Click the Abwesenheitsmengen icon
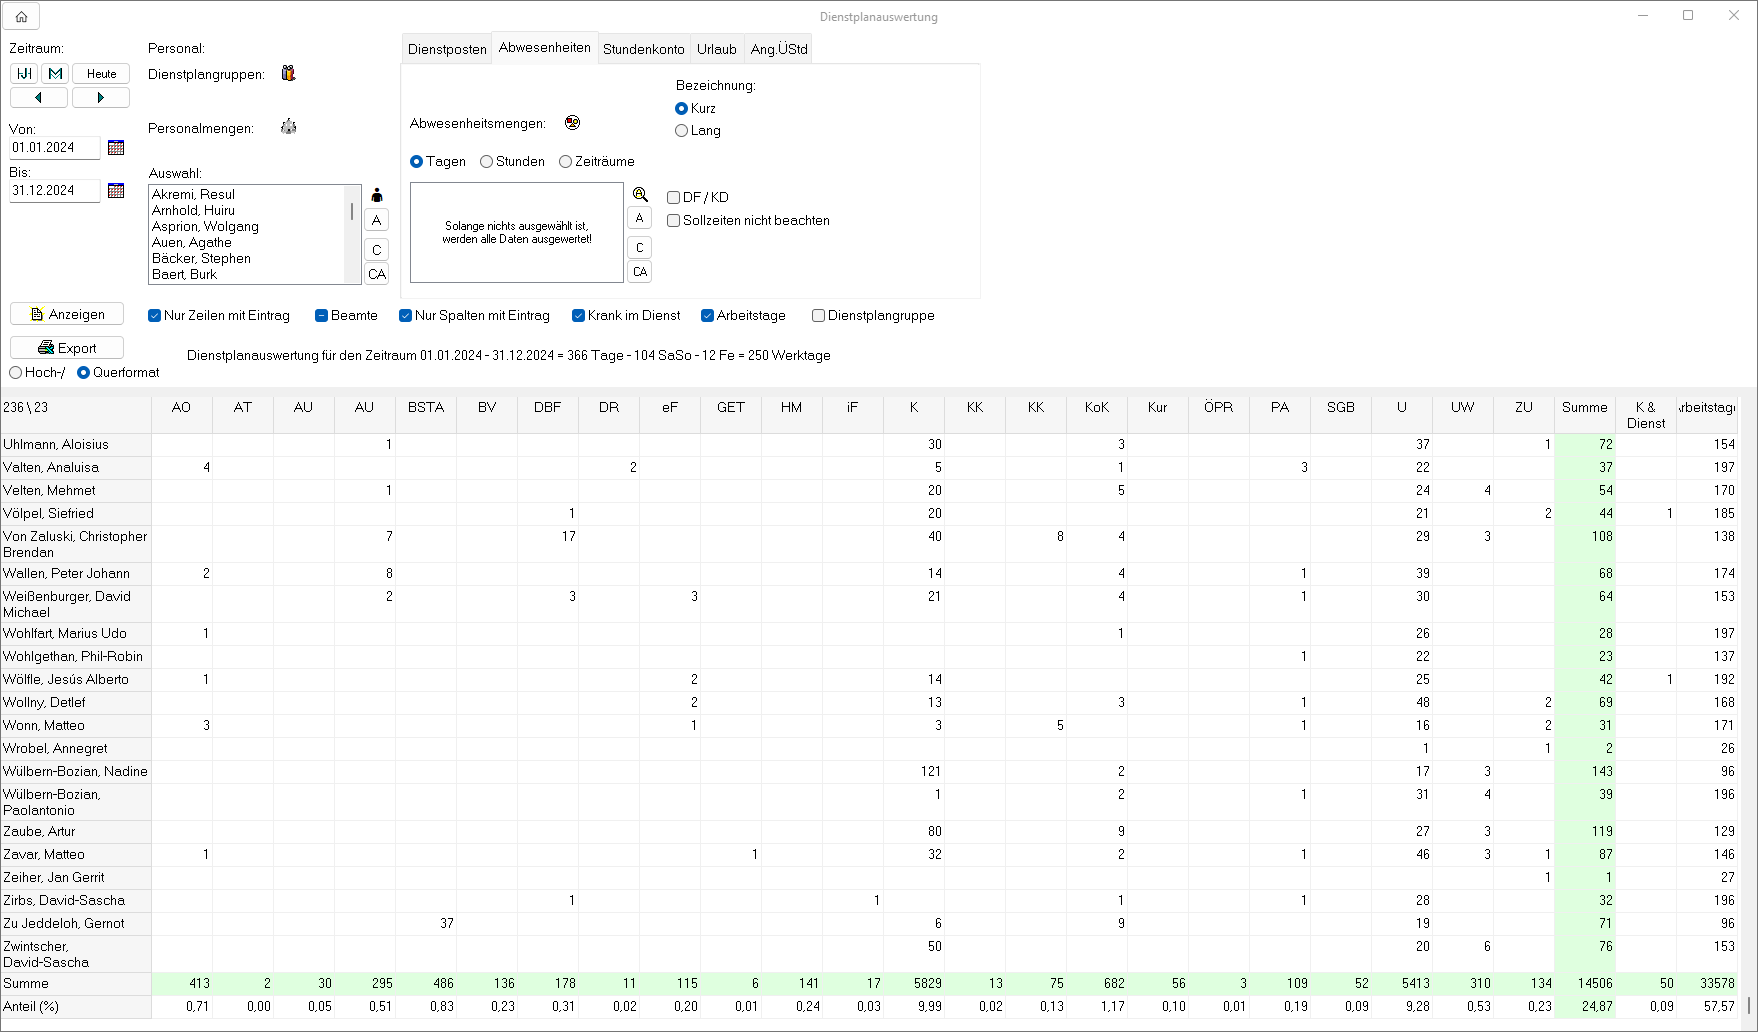Viewport: 1758px width, 1032px height. coord(572,123)
